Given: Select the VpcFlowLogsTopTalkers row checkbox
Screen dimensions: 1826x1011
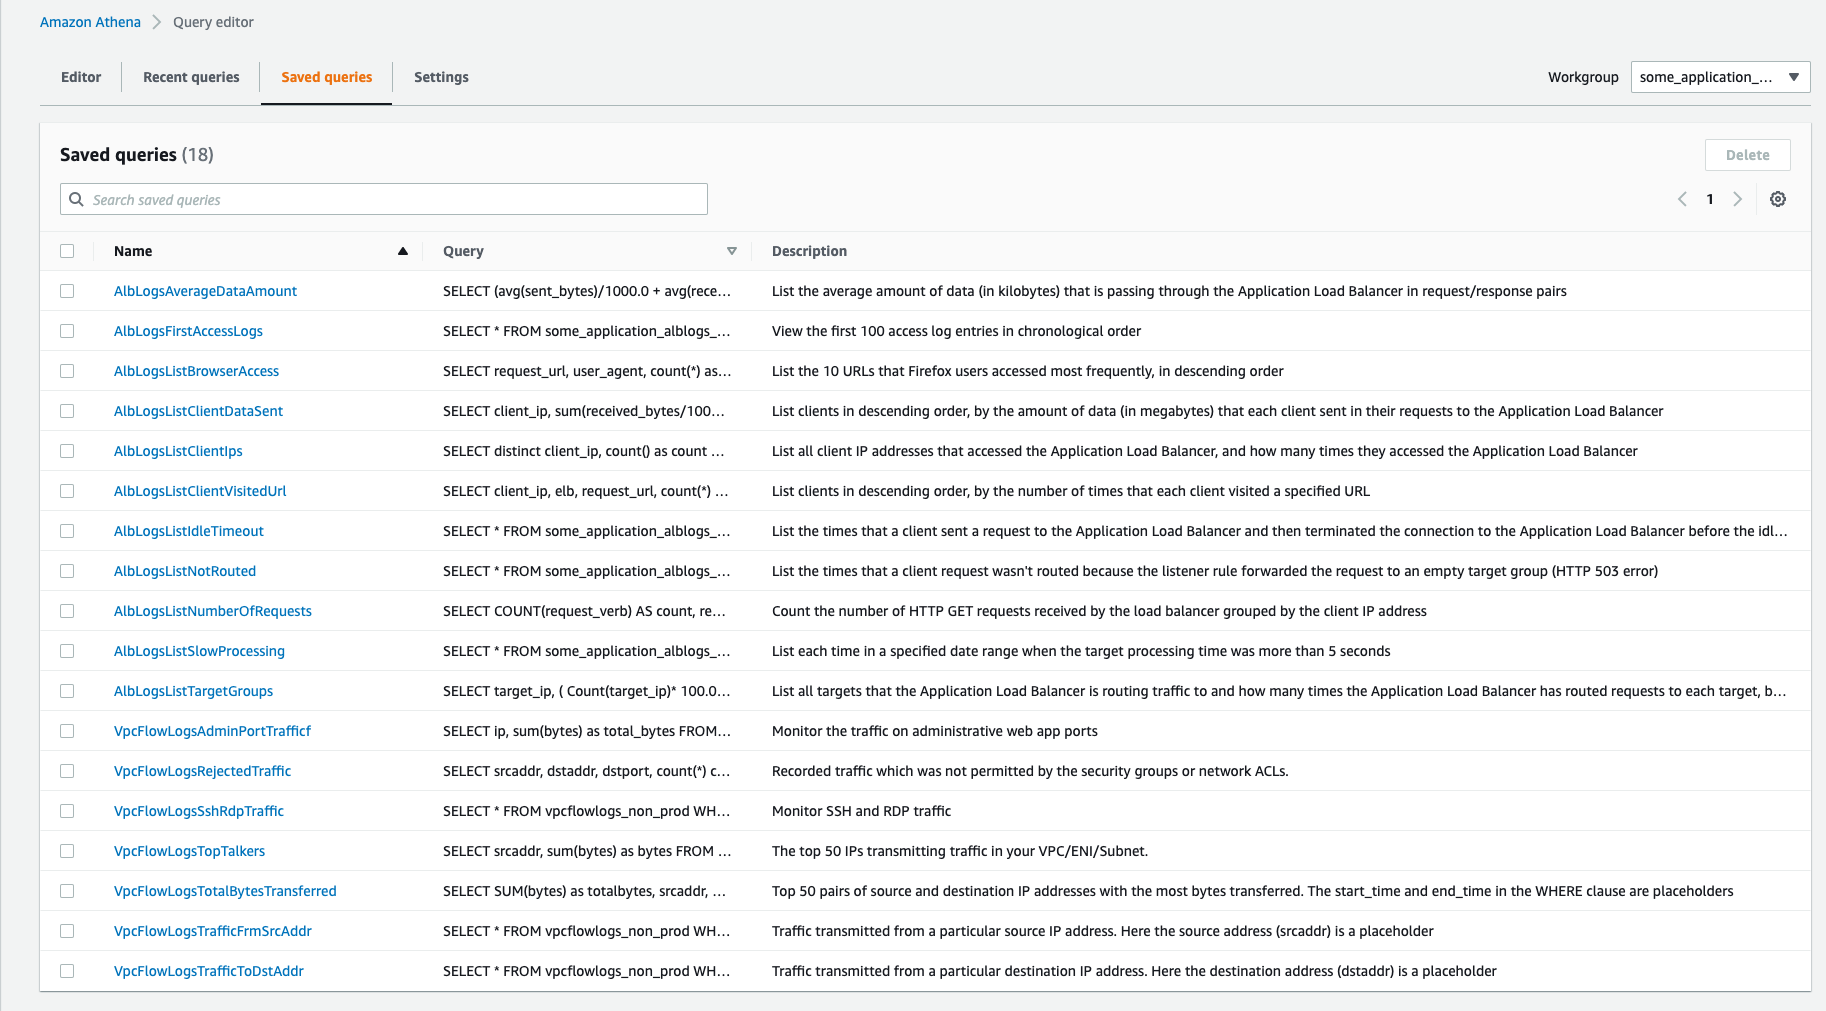Looking at the screenshot, I should coord(67,851).
